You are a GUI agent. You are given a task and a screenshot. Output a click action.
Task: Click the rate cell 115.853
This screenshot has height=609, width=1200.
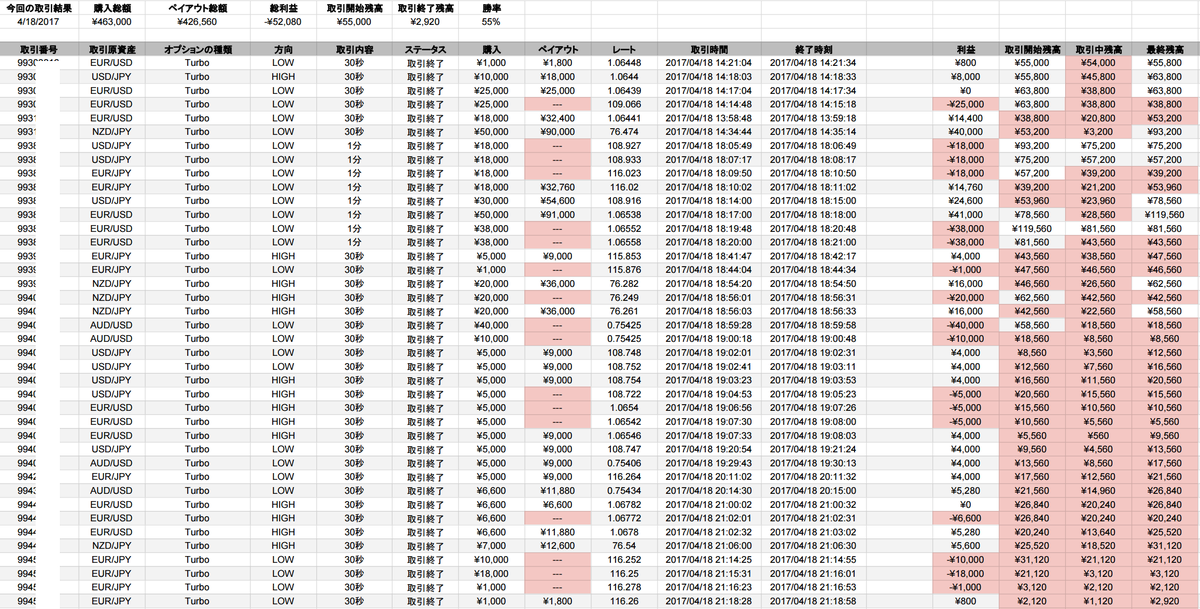(x=624, y=256)
